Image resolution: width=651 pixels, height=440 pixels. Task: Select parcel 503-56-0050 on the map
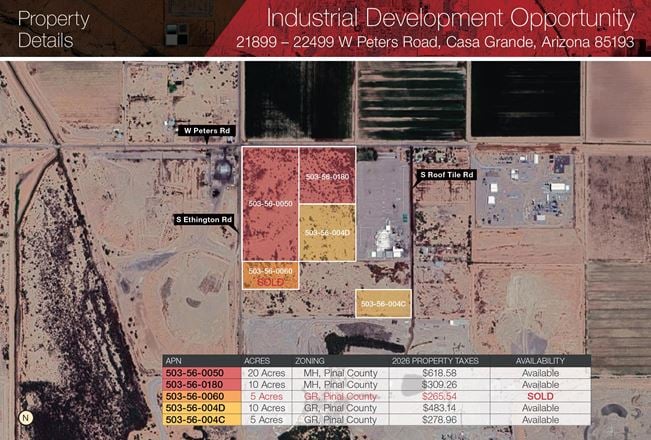[270, 204]
